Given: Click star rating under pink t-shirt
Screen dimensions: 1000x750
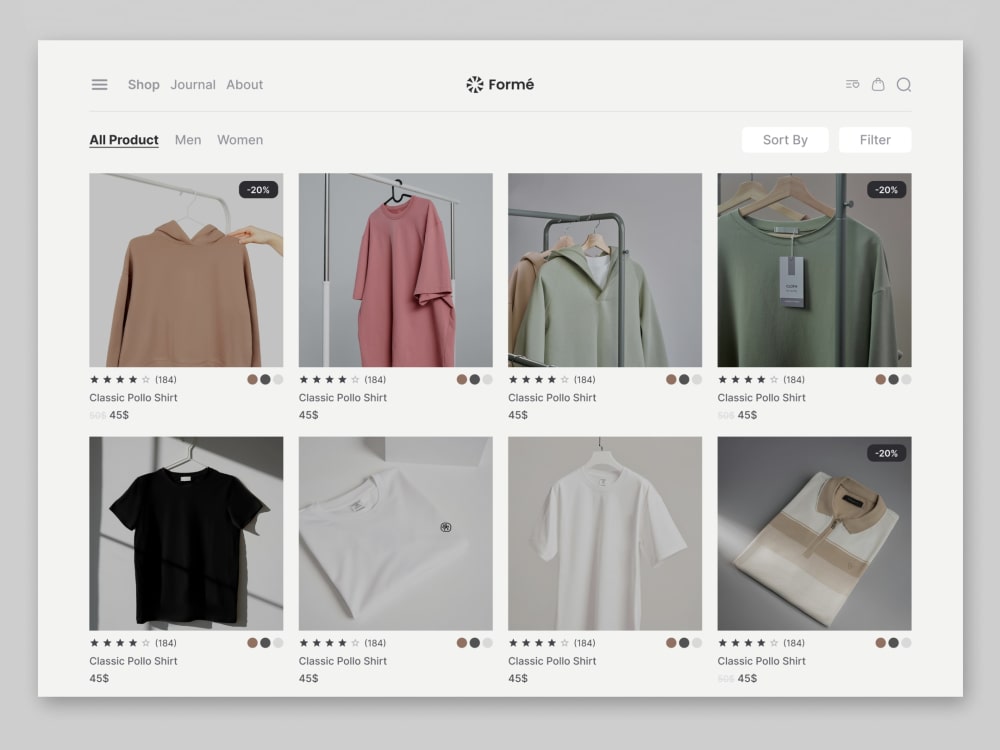Looking at the screenshot, I should coord(329,379).
